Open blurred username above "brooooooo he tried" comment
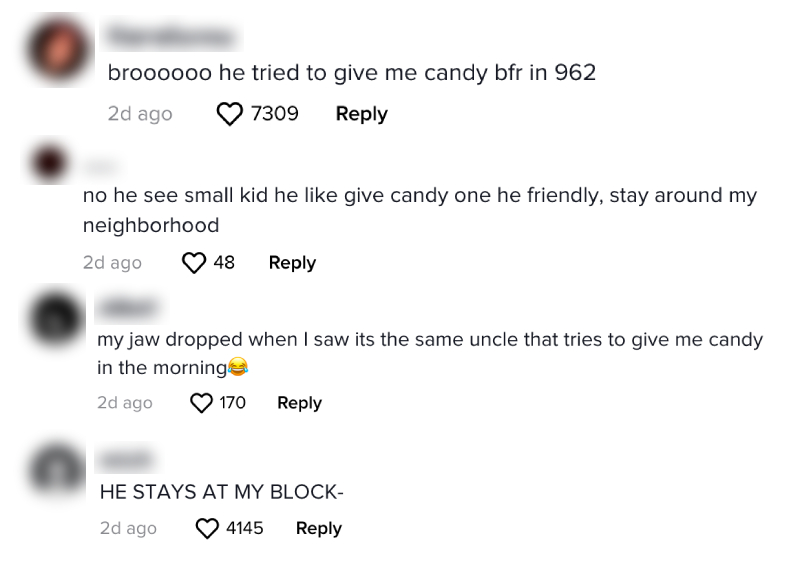Image resolution: width=800 pixels, height=567 pixels. (172, 38)
